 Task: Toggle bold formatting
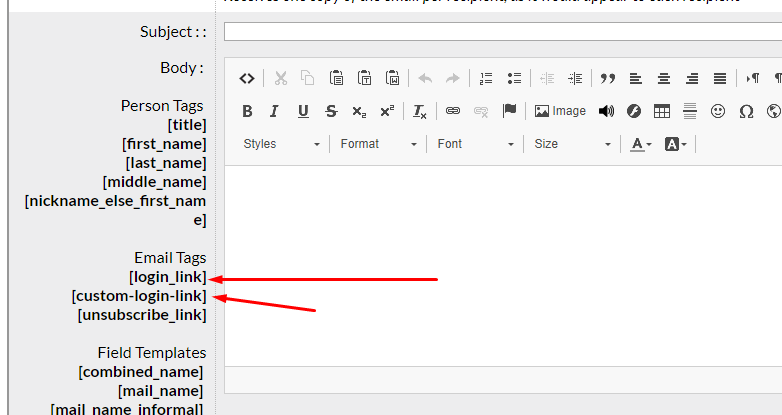247,111
